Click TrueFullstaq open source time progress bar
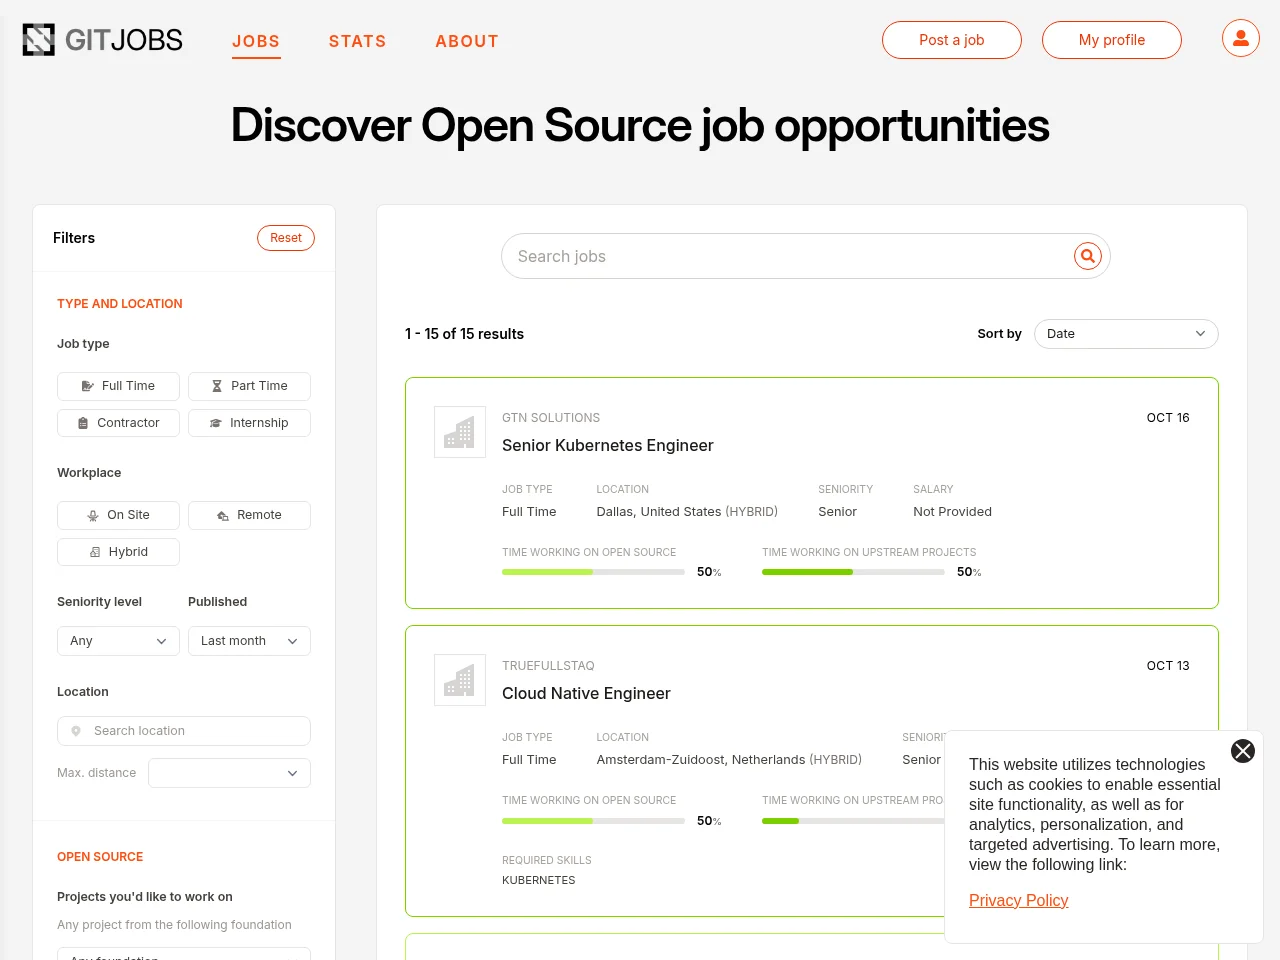Image resolution: width=1280 pixels, height=960 pixels. (x=593, y=820)
